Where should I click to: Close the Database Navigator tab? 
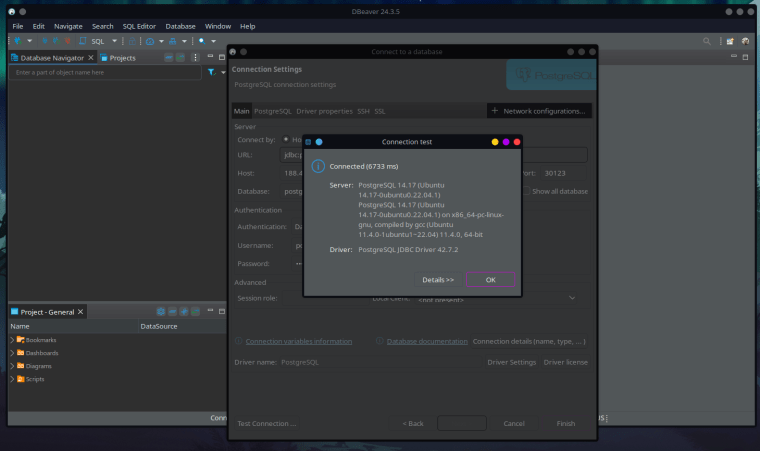coord(91,58)
